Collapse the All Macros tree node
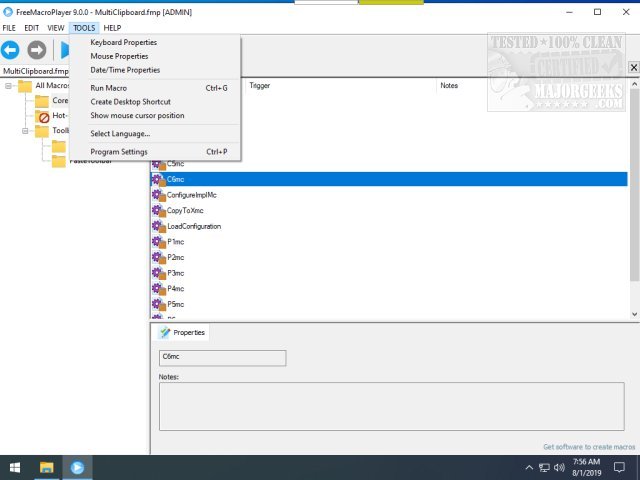The width and height of the screenshot is (640, 480). click(x=8, y=86)
